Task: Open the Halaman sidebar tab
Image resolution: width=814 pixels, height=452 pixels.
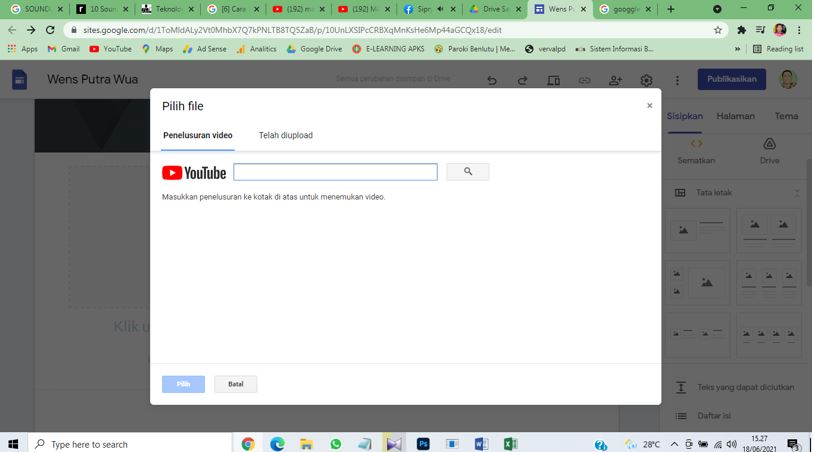Action: click(735, 116)
